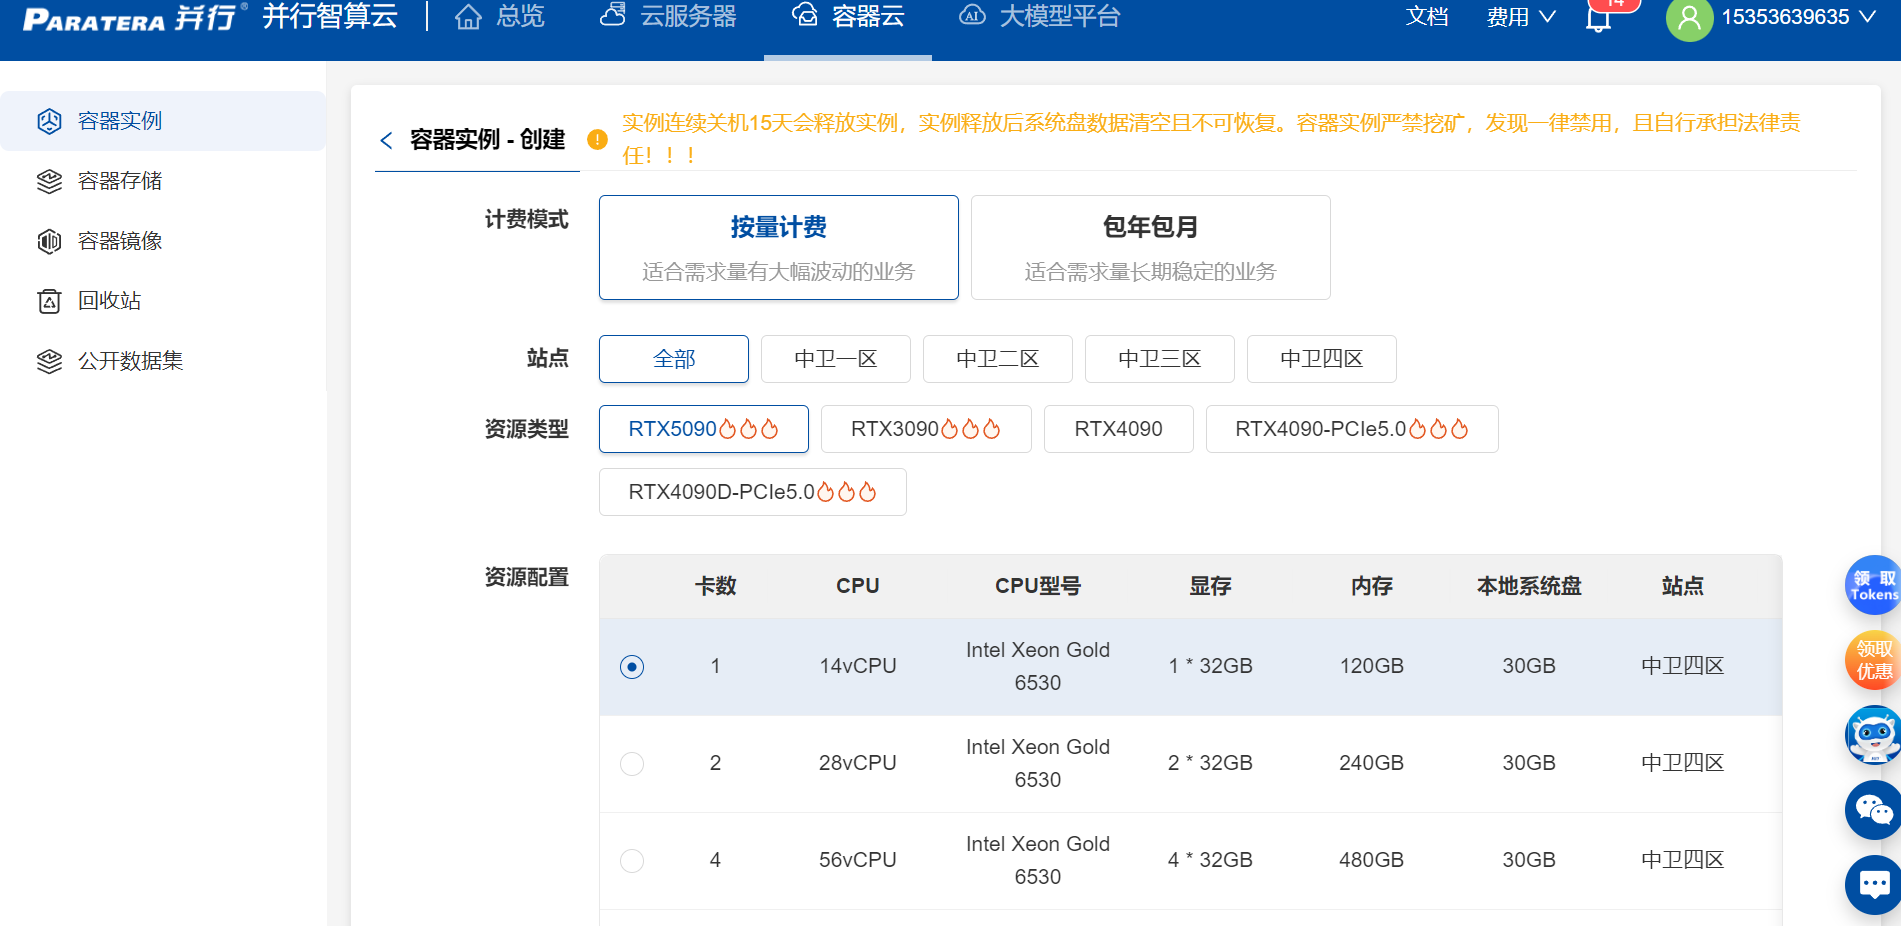
Task: Open the WeChat floating contact icon
Action: [x=1873, y=810]
